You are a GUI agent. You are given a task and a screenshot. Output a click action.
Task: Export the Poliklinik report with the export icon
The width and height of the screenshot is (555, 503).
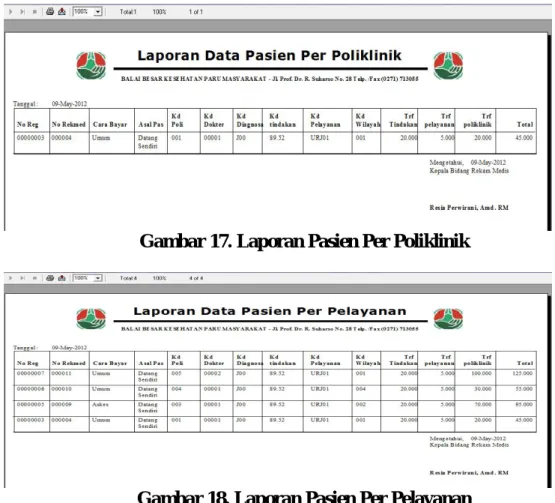point(62,11)
